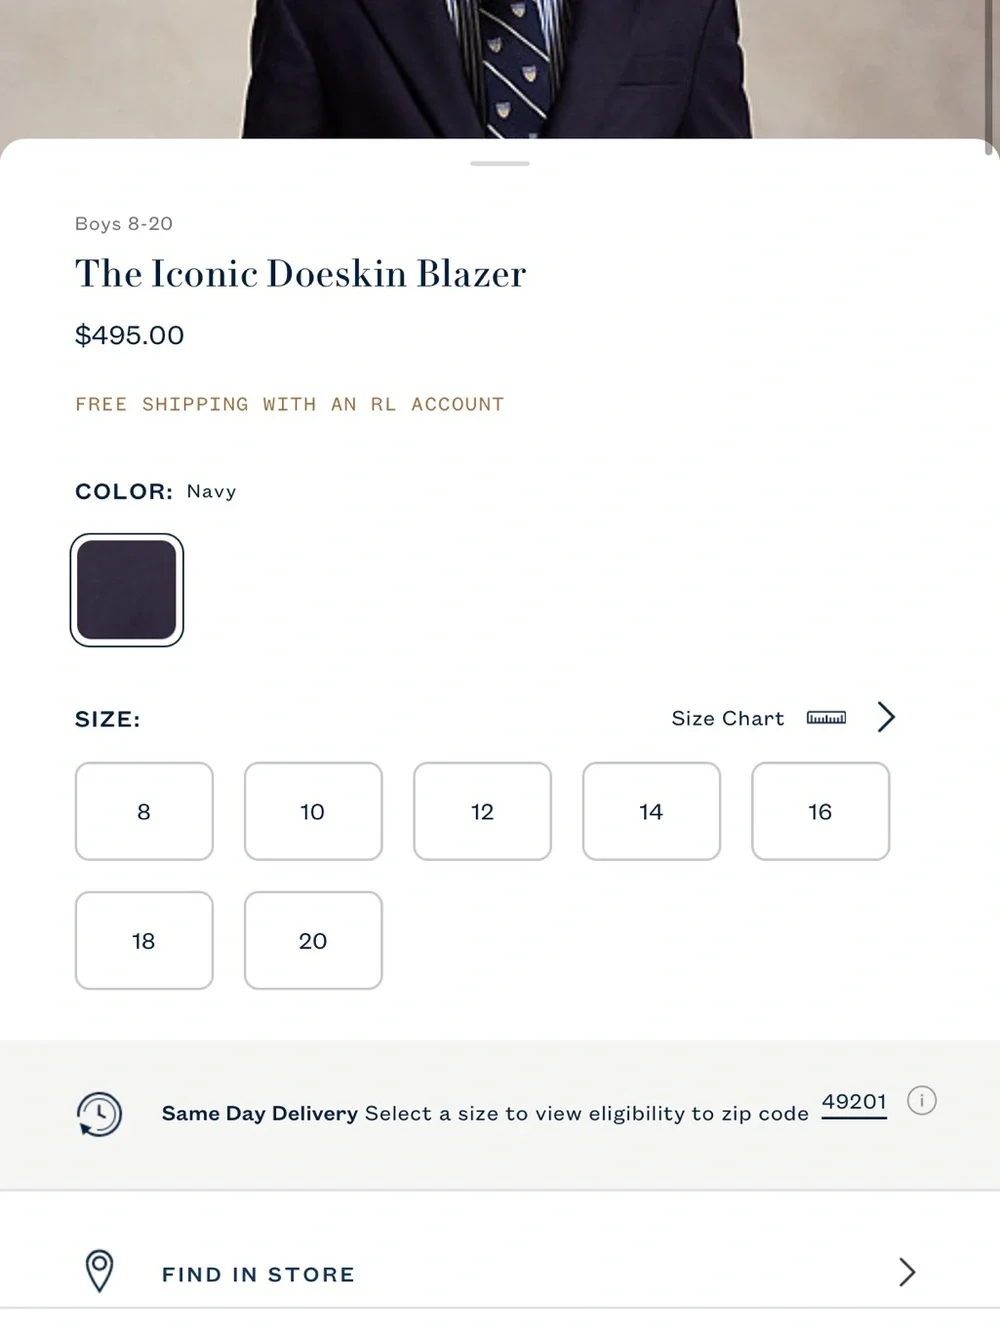Select size 10

(313, 811)
